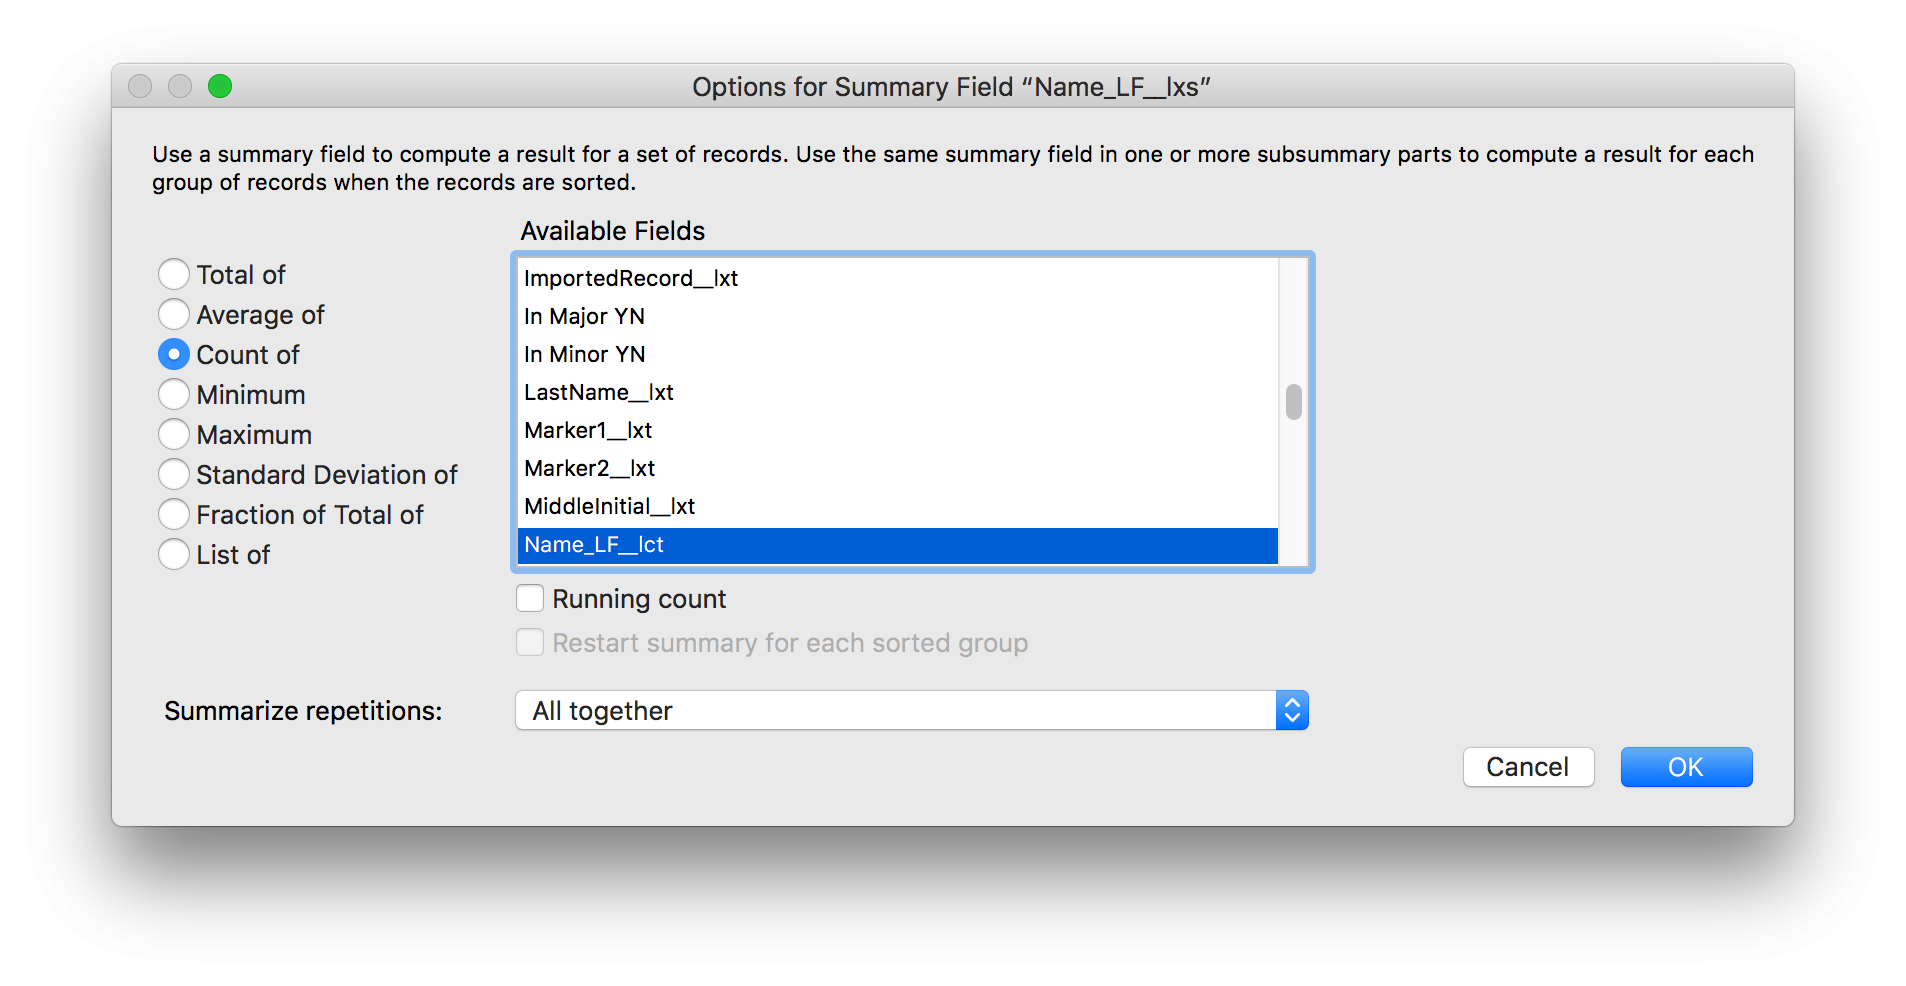Screen dimensions: 1906x986
Task: Click the Cancel button
Action: coord(1528,767)
